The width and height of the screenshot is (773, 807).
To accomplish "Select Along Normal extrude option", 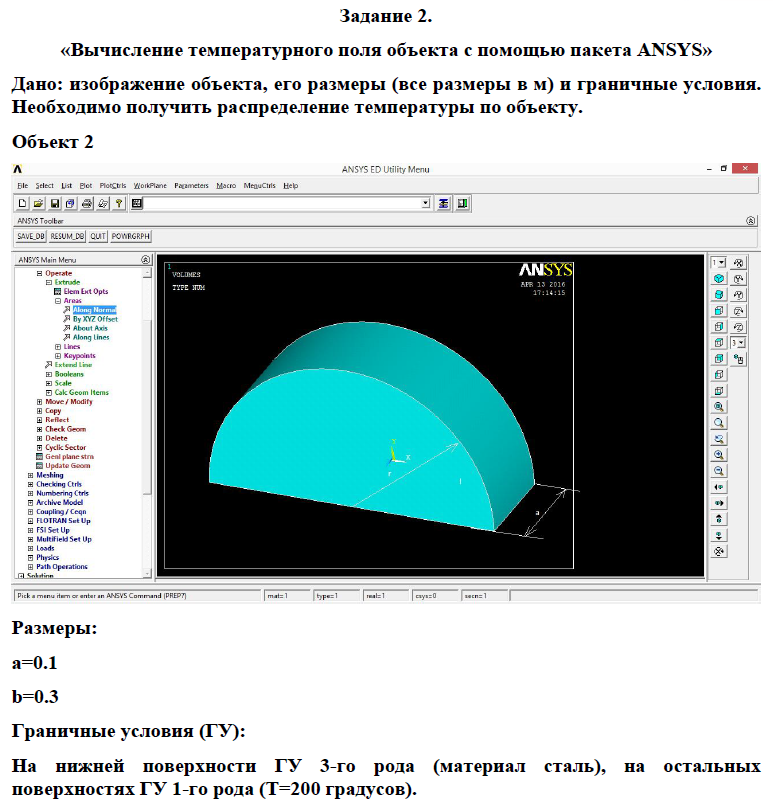I will 95,310.
